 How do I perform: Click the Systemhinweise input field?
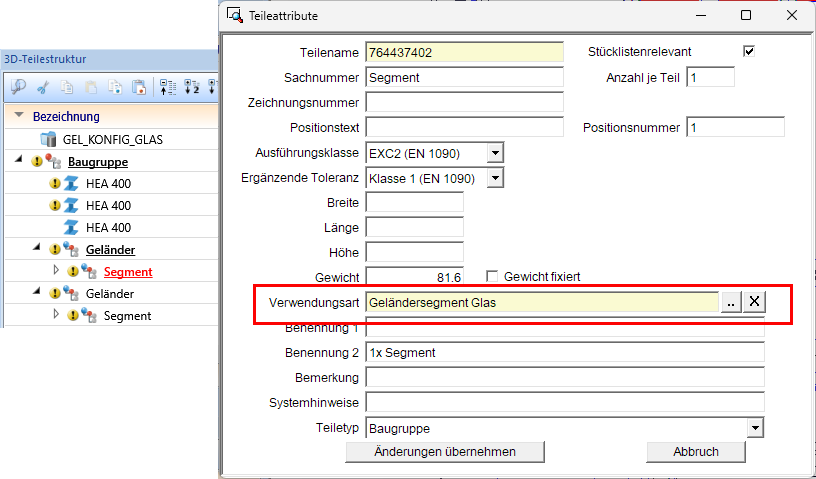coord(565,402)
